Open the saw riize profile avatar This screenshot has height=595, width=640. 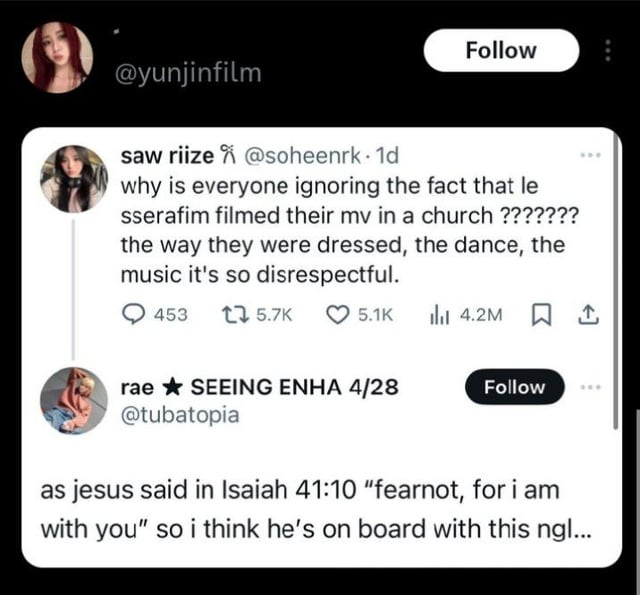pyautogui.click(x=74, y=178)
